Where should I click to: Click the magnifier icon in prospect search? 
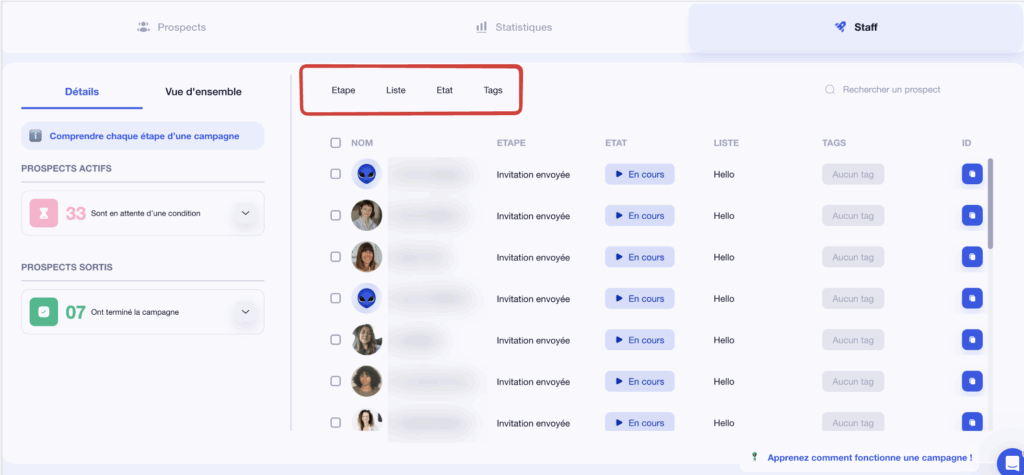pos(829,90)
